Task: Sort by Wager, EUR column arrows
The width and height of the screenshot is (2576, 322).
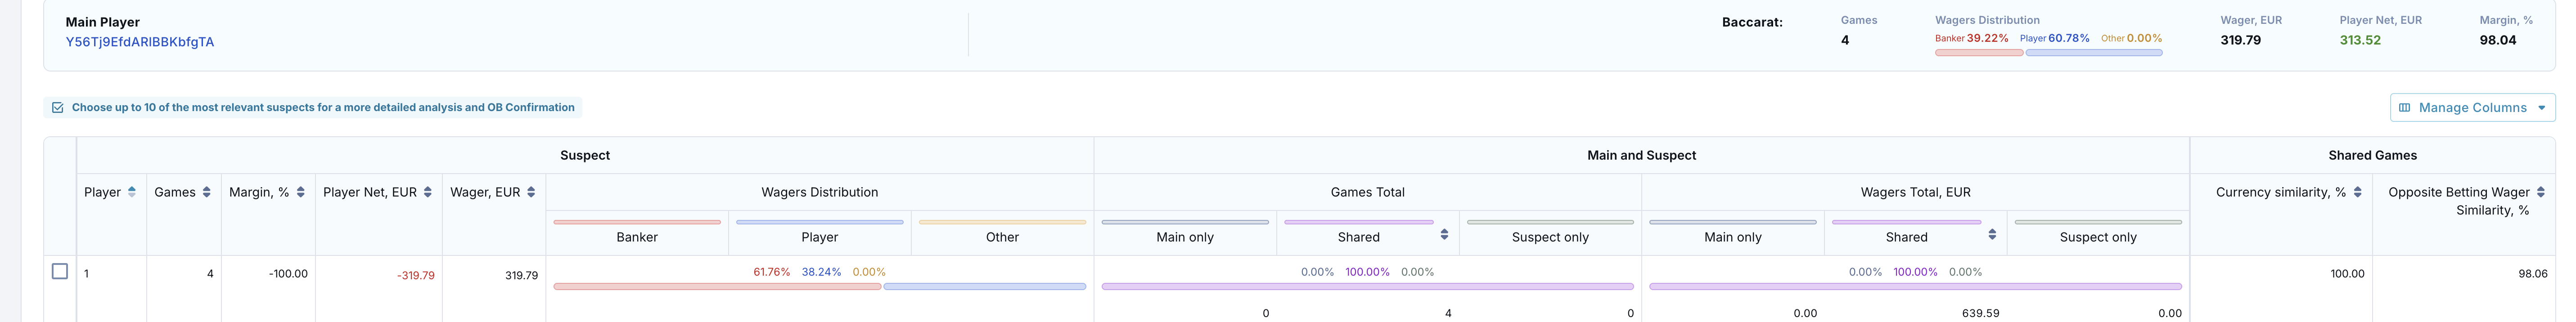Action: 531,192
